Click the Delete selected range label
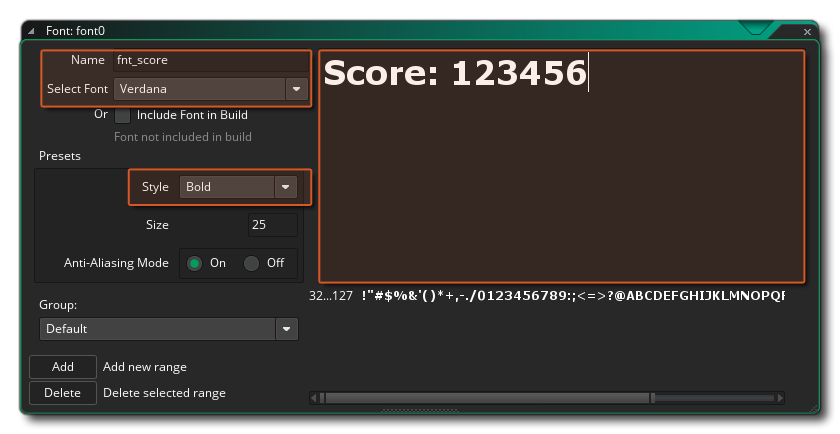This screenshot has height=434, width=840. coord(164,393)
